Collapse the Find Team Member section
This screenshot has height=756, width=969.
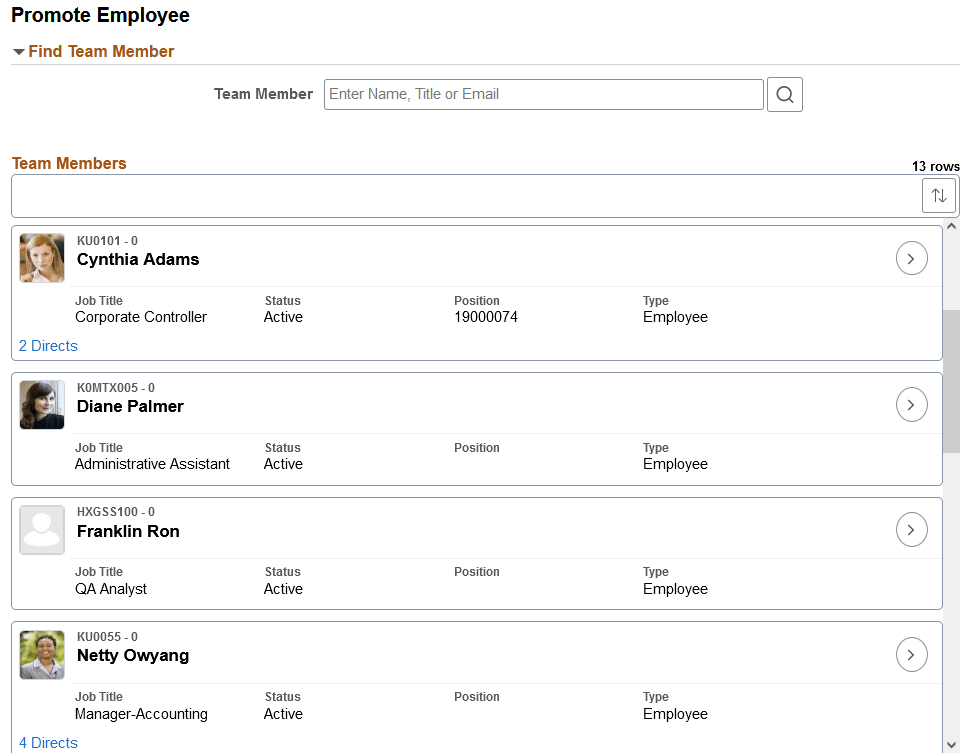tap(18, 51)
